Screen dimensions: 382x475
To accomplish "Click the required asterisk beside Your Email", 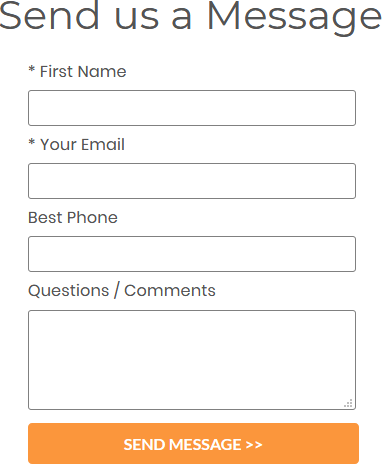I will click(32, 142).
